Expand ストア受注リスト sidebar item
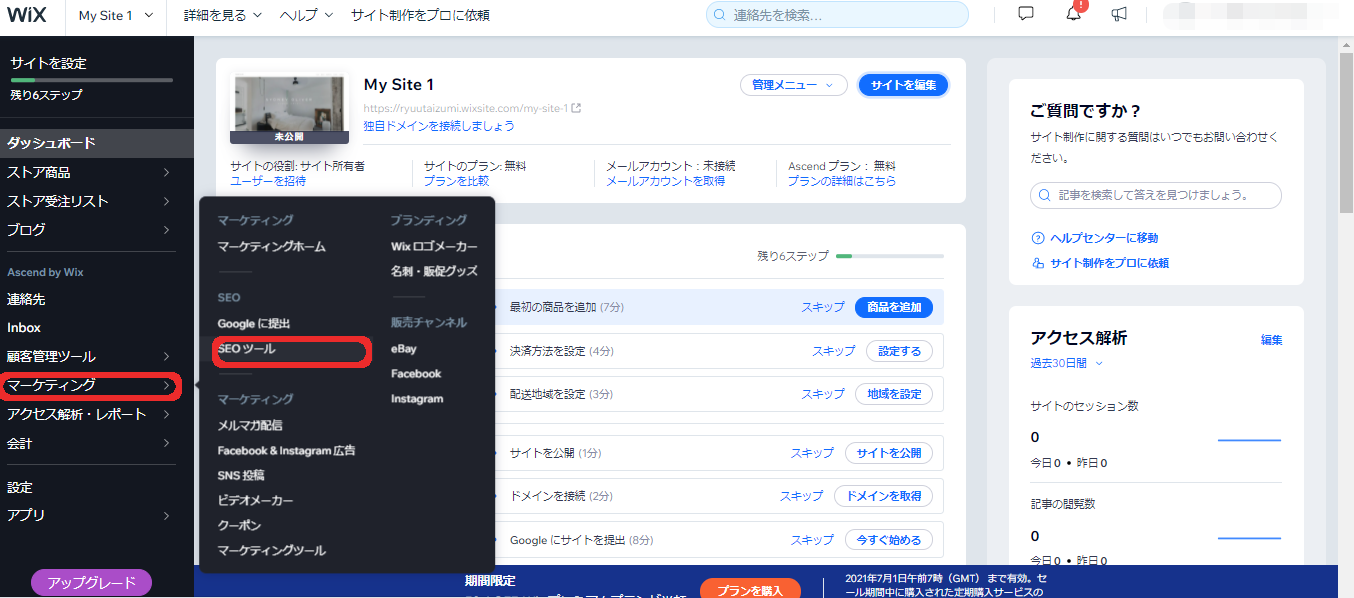This screenshot has height=598, width=1354. [96, 201]
